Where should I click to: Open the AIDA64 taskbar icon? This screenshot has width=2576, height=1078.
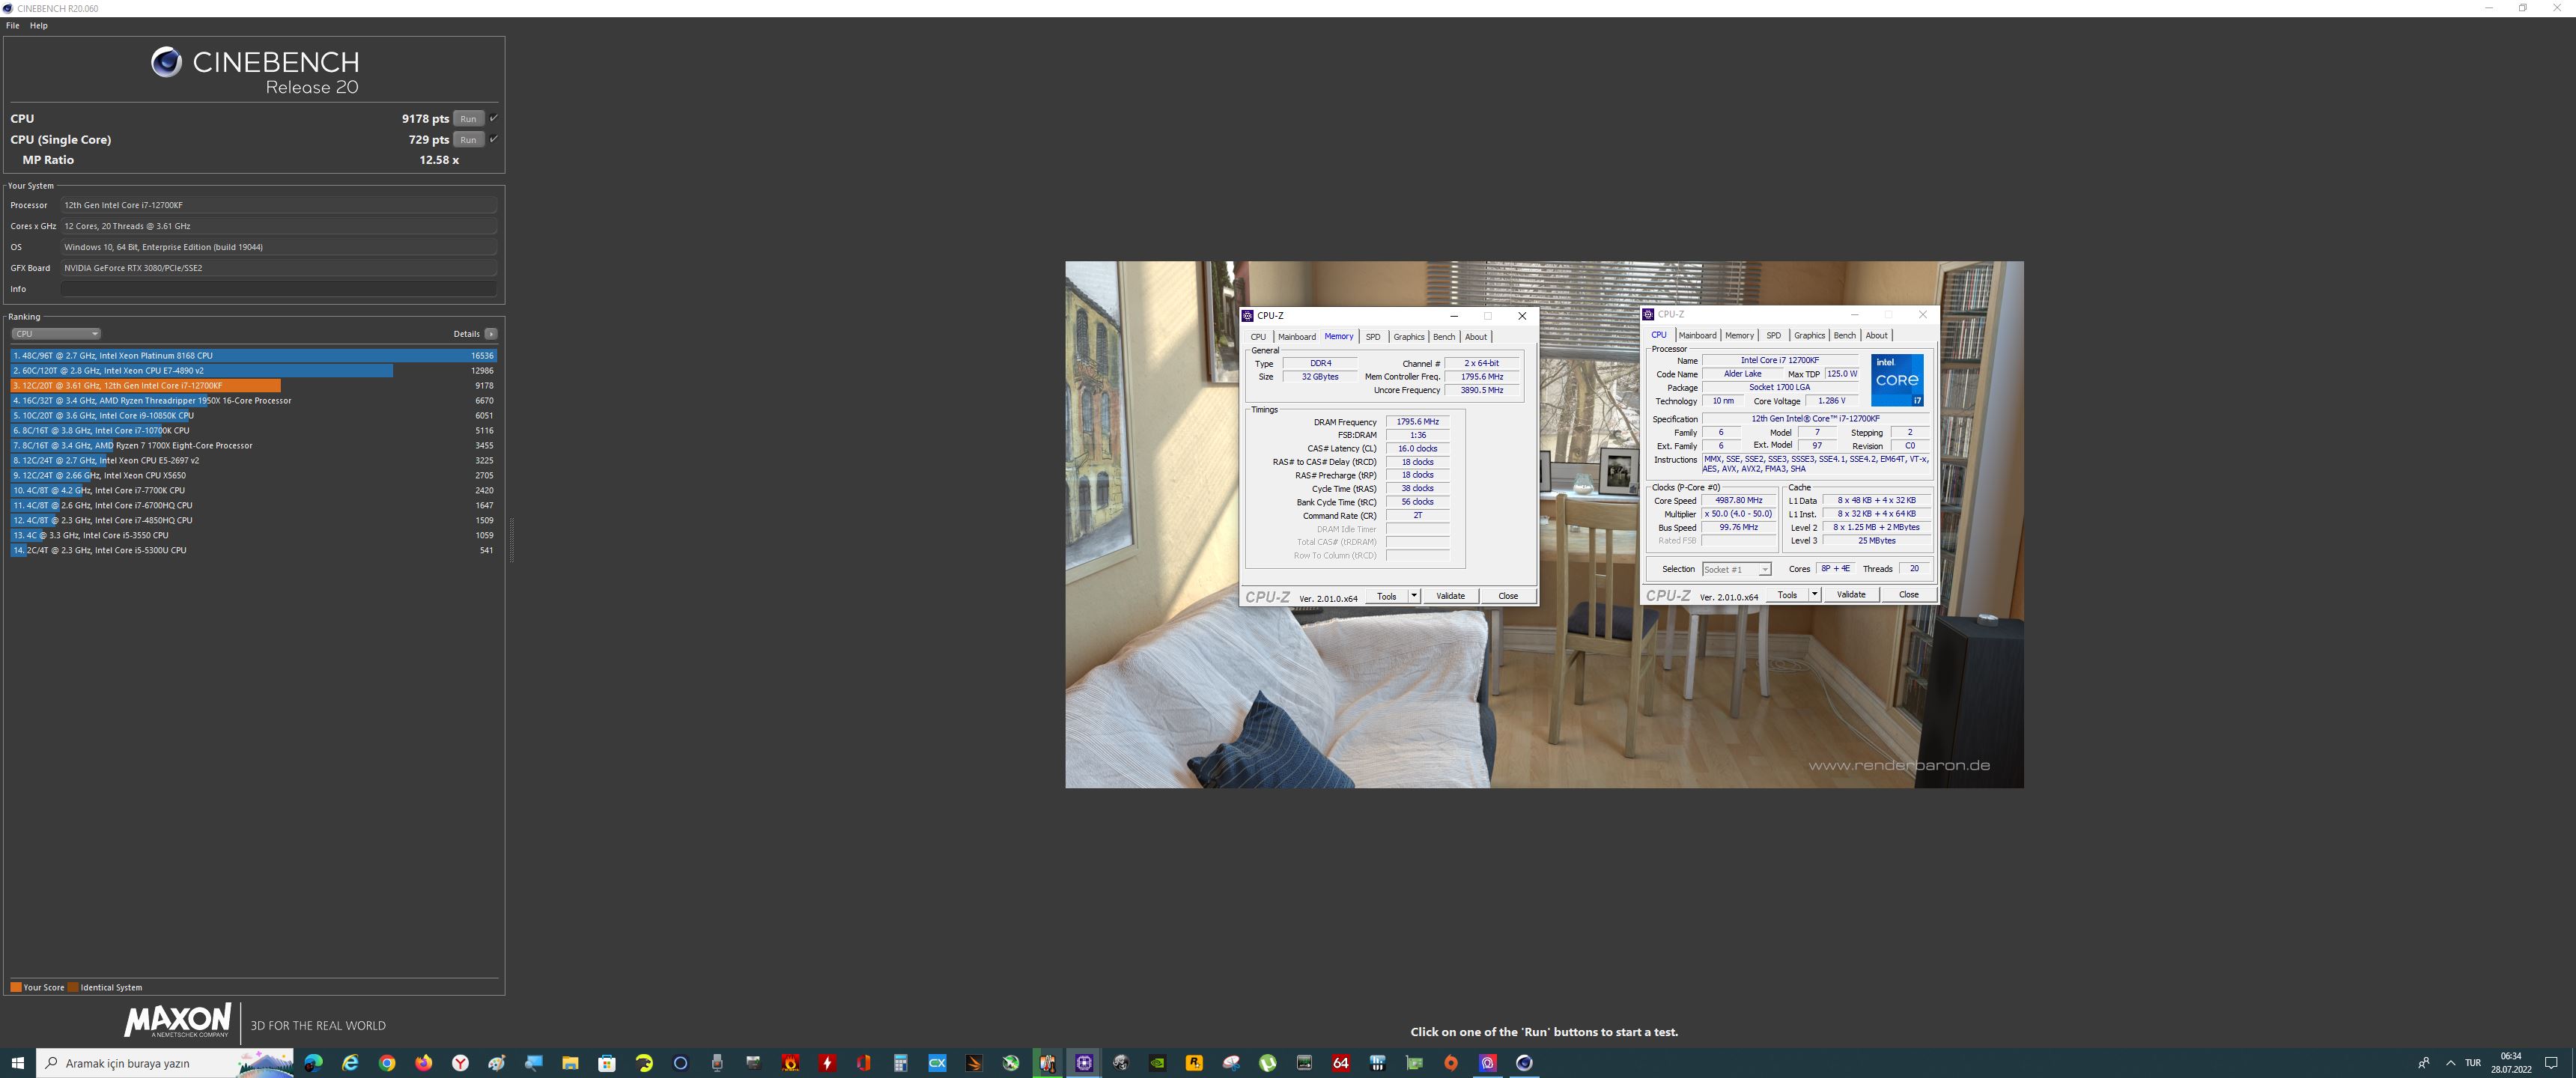(1341, 1063)
